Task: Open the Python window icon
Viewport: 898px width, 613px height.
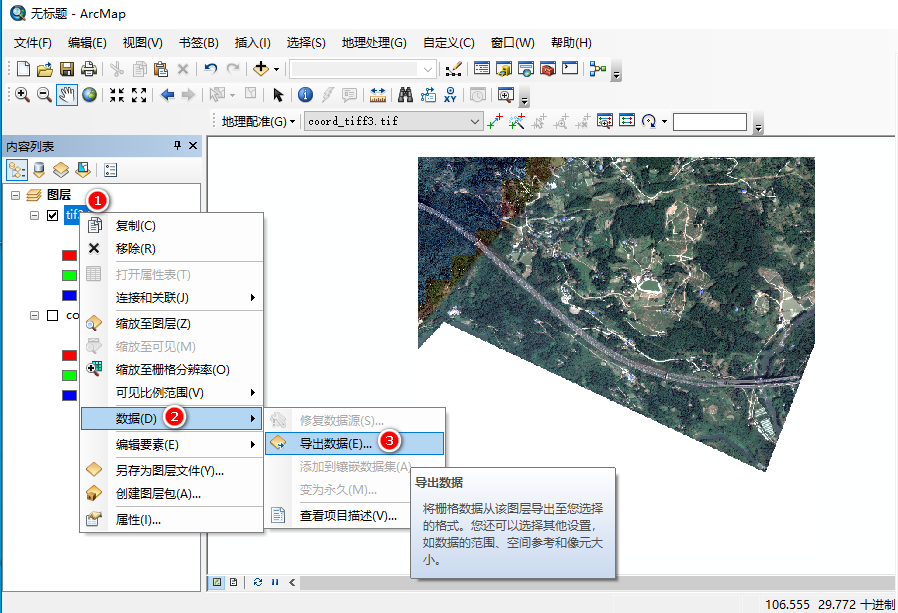Action: click(570, 69)
